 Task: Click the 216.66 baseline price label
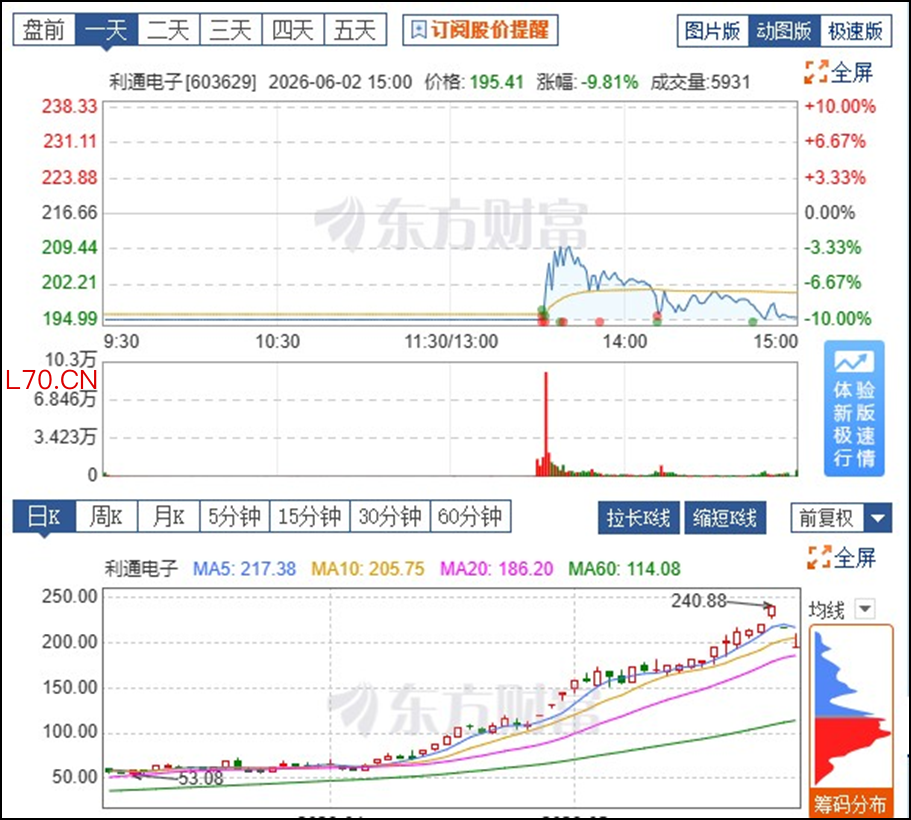[69, 213]
